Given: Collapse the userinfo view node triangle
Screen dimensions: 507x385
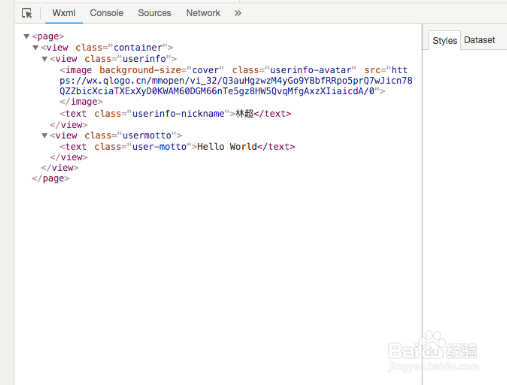Looking at the screenshot, I should point(44,59).
